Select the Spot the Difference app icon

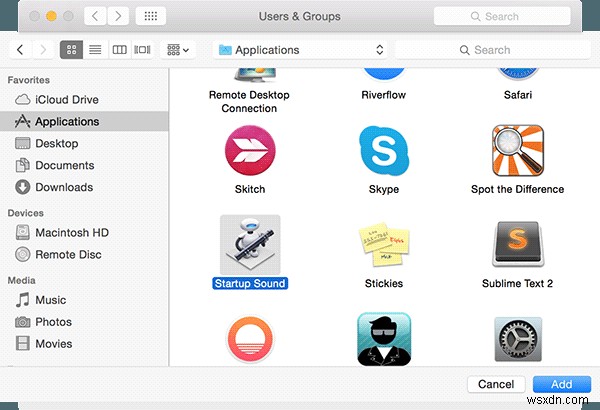[x=518, y=150]
